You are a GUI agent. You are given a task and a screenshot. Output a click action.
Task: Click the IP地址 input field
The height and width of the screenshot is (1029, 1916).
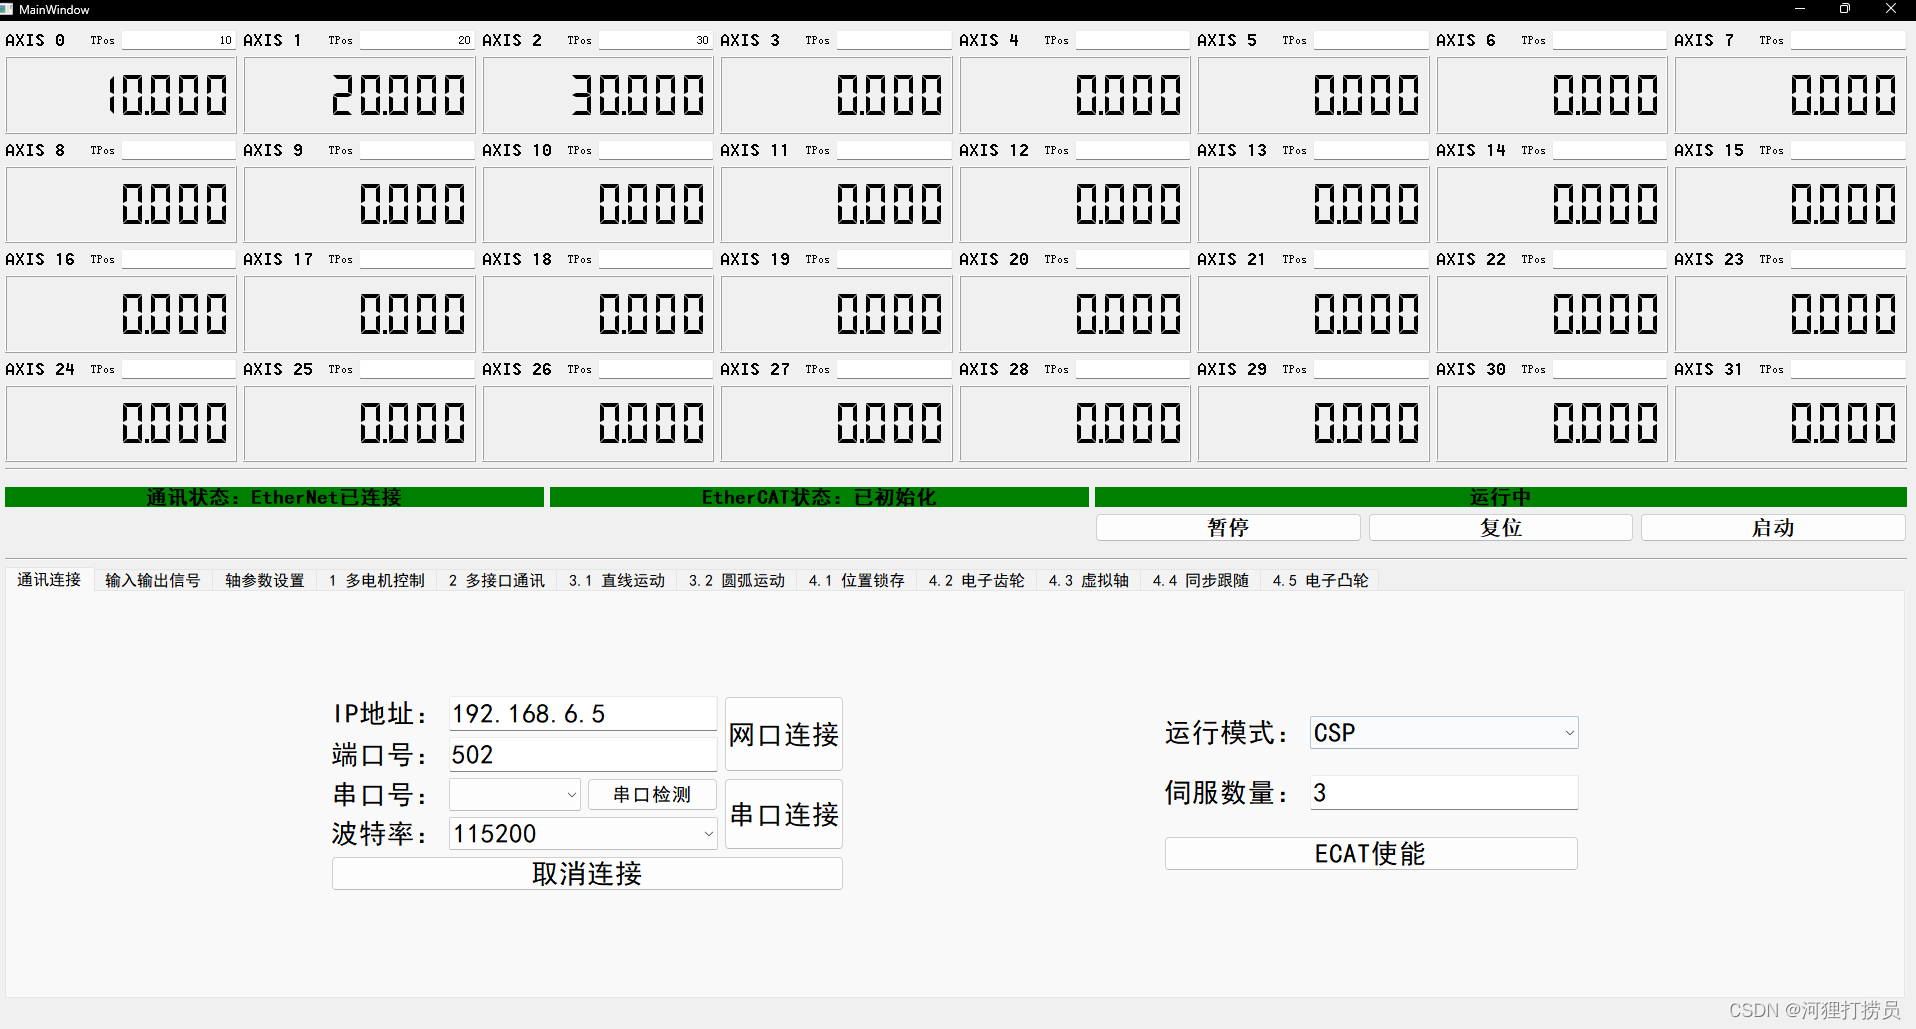click(582, 713)
